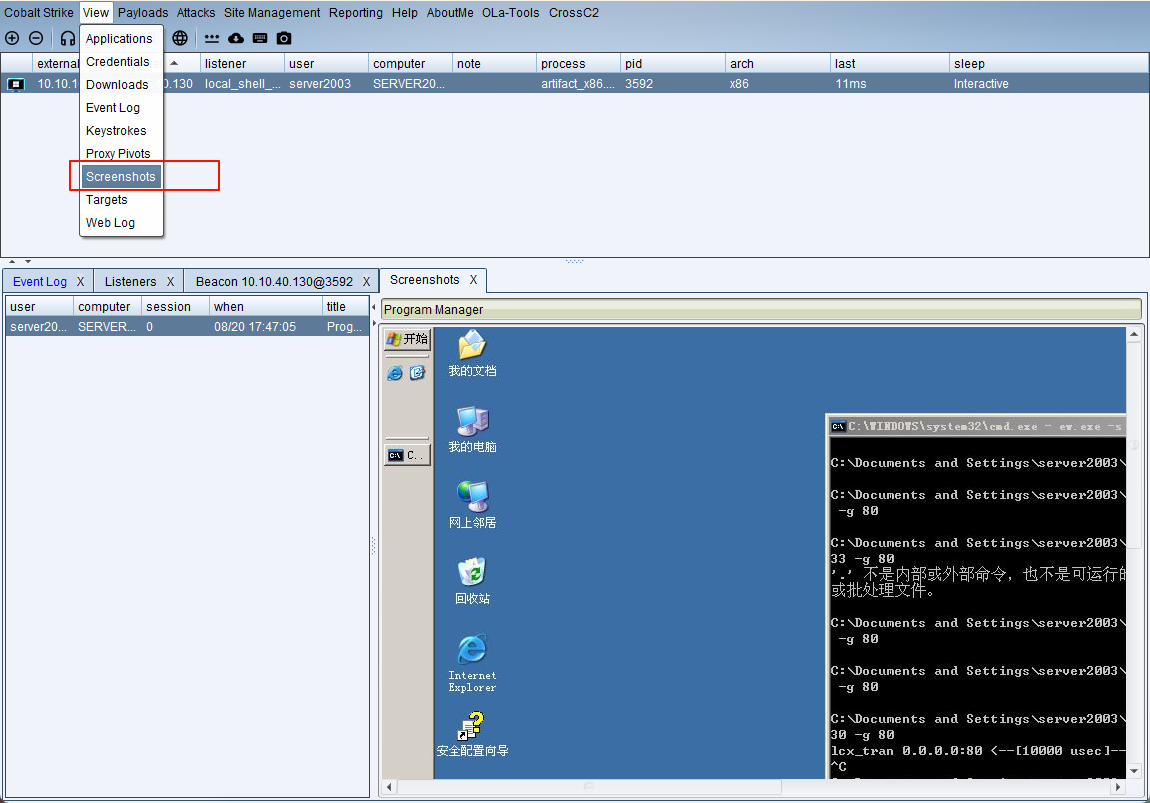Screen dimensions: 1150x803
Task: Select the beacon session computer icon
Action: (x=15, y=84)
